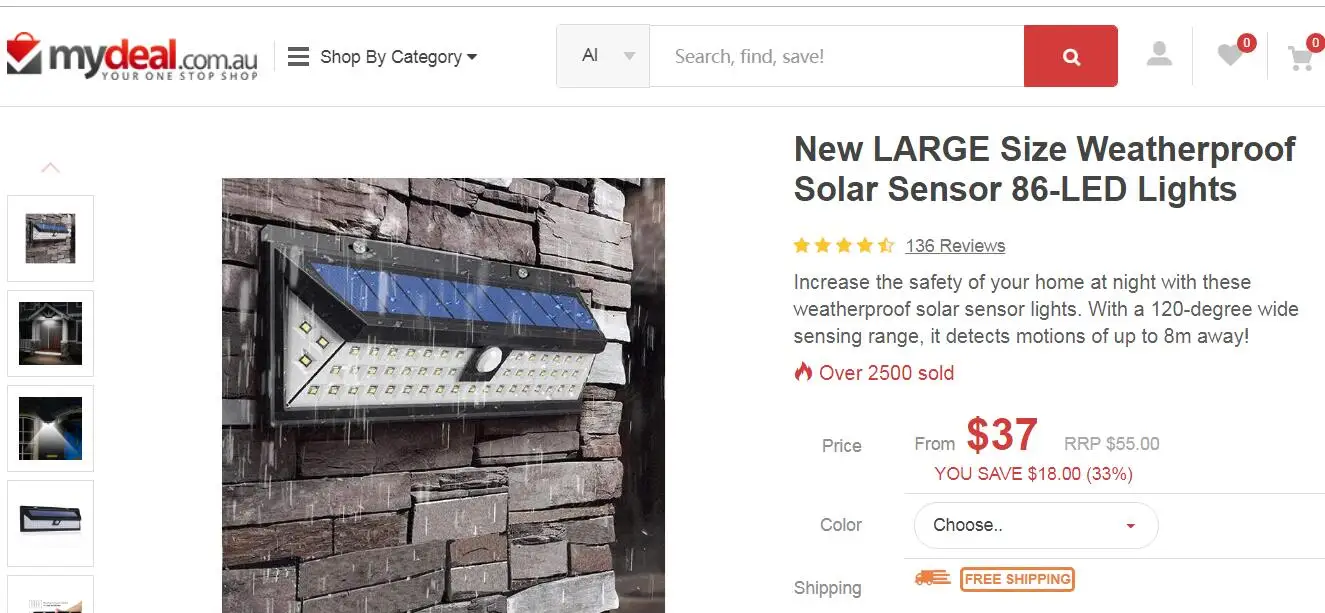Screen dimensions: 1325x613
Task: Open the 136 Reviews link
Action: [955, 246]
